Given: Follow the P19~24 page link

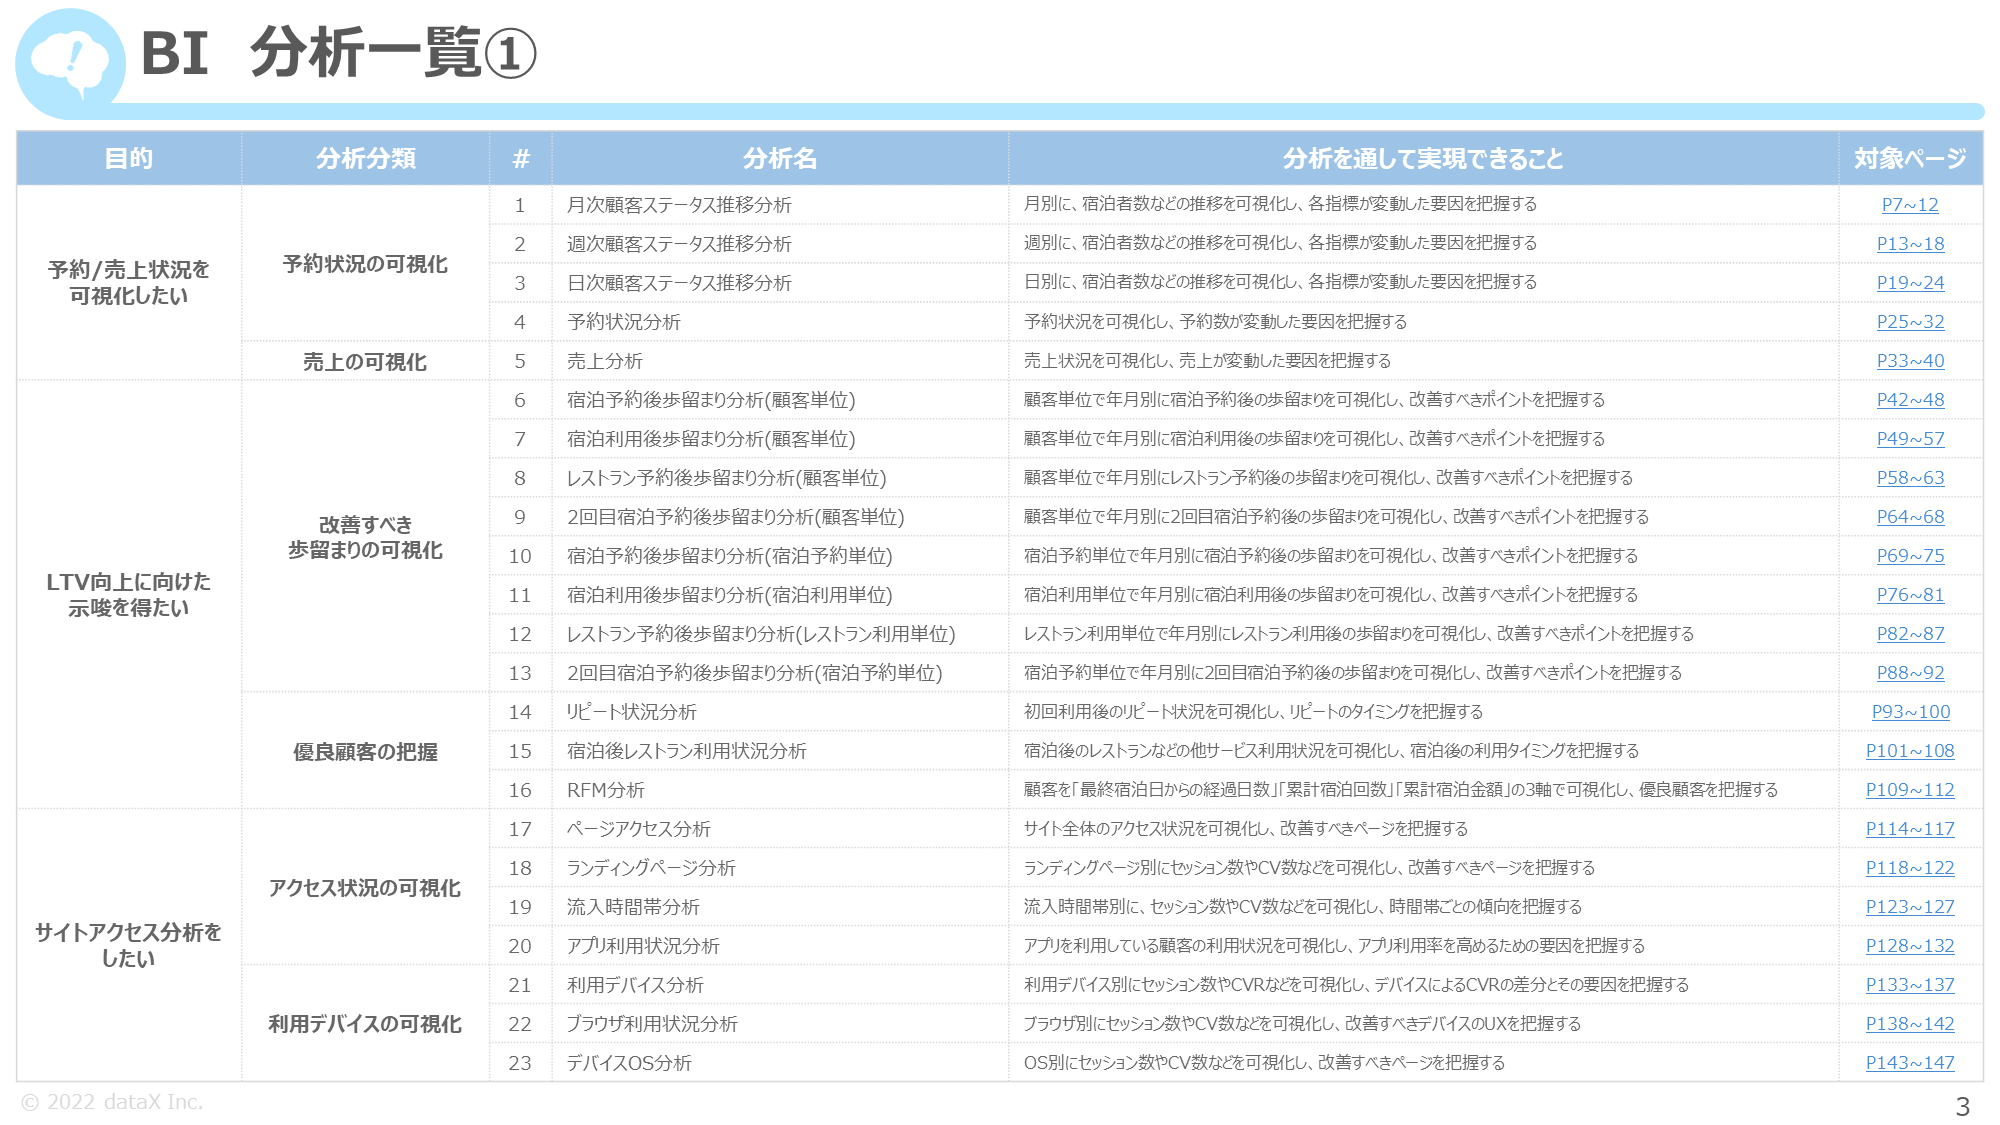Looking at the screenshot, I should coord(1910,283).
